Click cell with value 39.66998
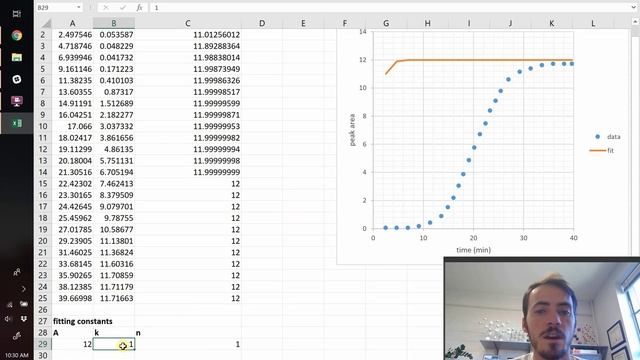Image resolution: width=640 pixels, height=360 pixels. coord(73,298)
